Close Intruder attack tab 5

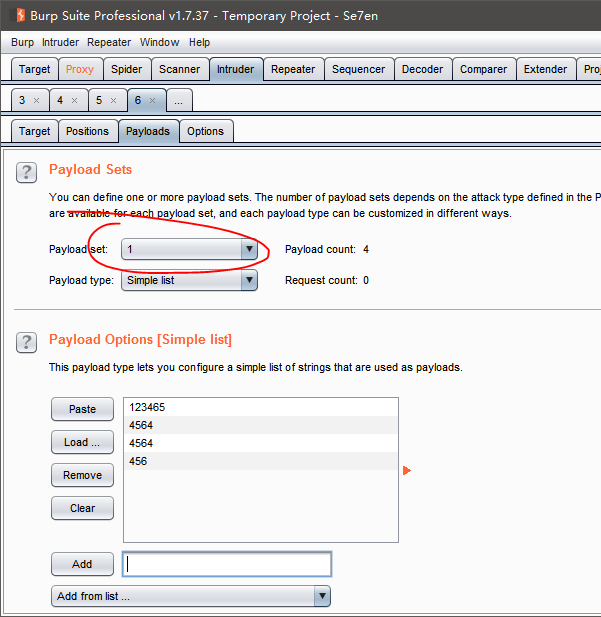[x=113, y=101]
